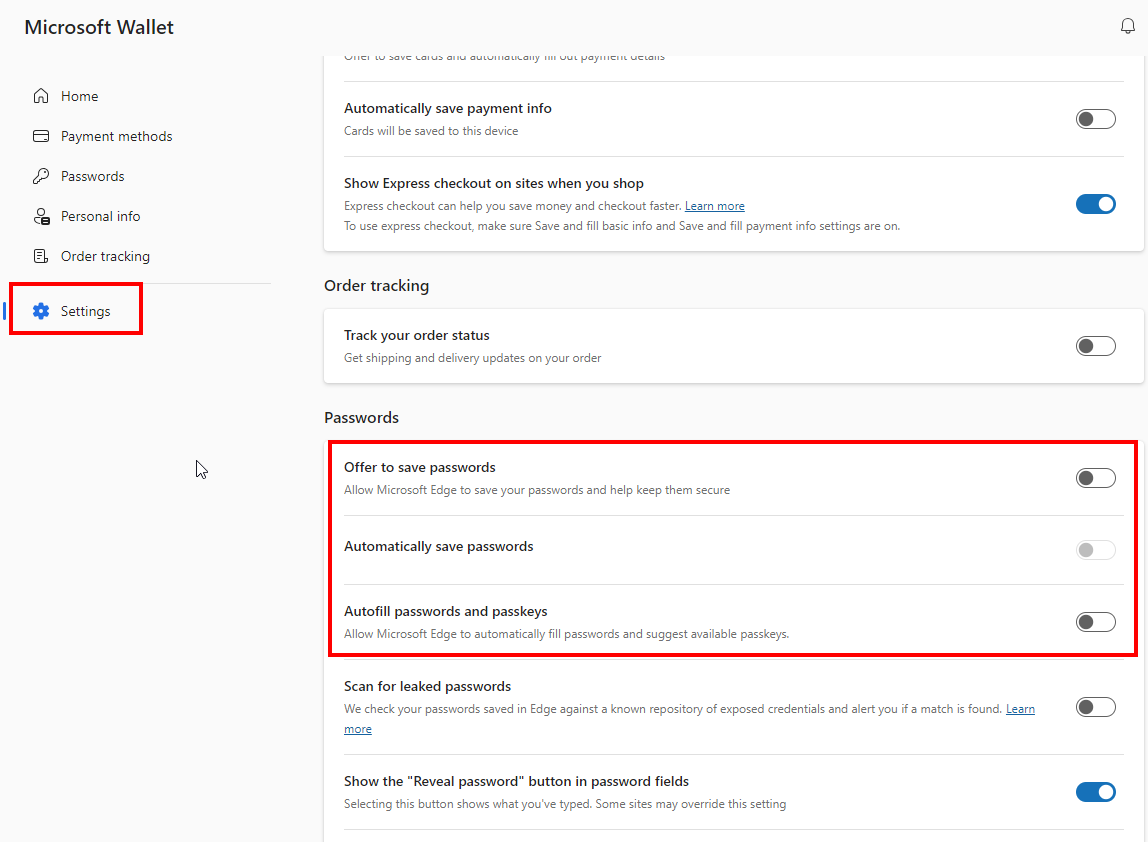Open the notifications bell icon
Image resolution: width=1148 pixels, height=842 pixels.
(1128, 26)
